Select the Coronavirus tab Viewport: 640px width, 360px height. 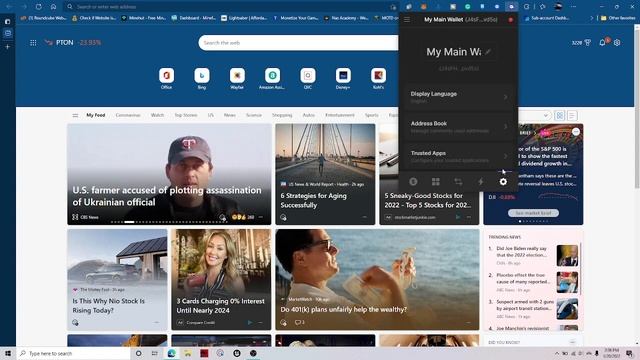(128, 116)
